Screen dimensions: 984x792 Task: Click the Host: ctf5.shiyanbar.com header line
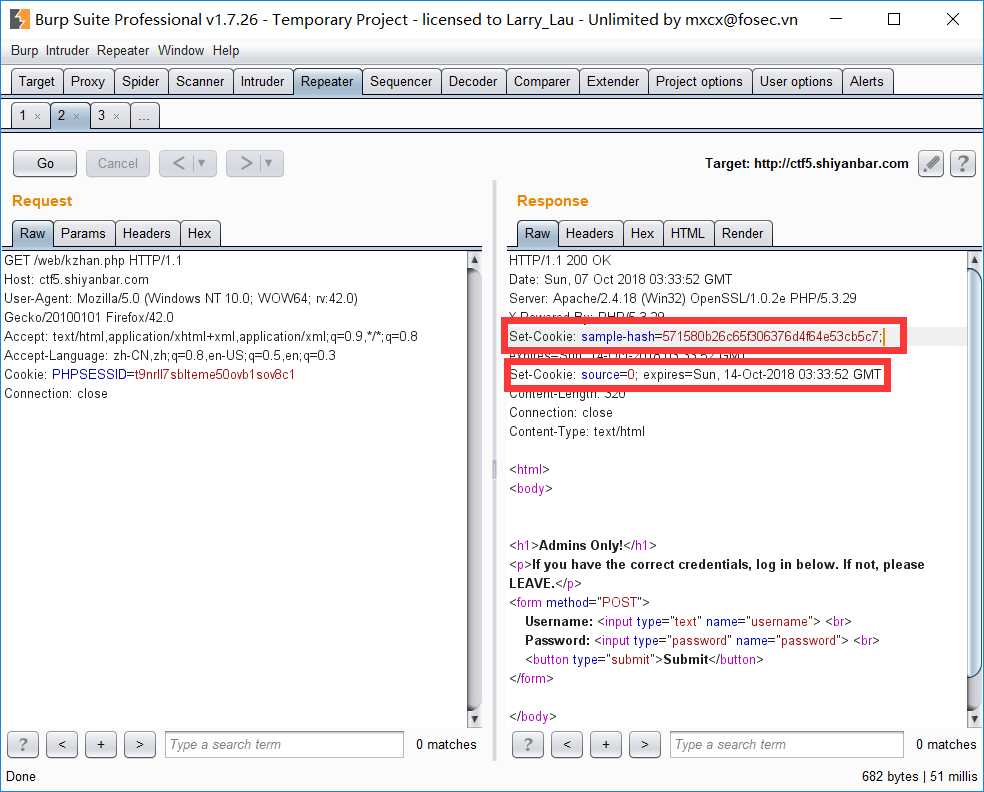coord(77,279)
